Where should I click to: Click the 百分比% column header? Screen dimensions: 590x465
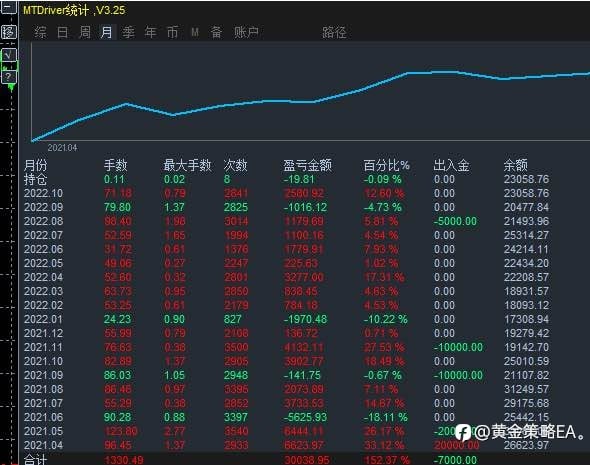[386, 165]
